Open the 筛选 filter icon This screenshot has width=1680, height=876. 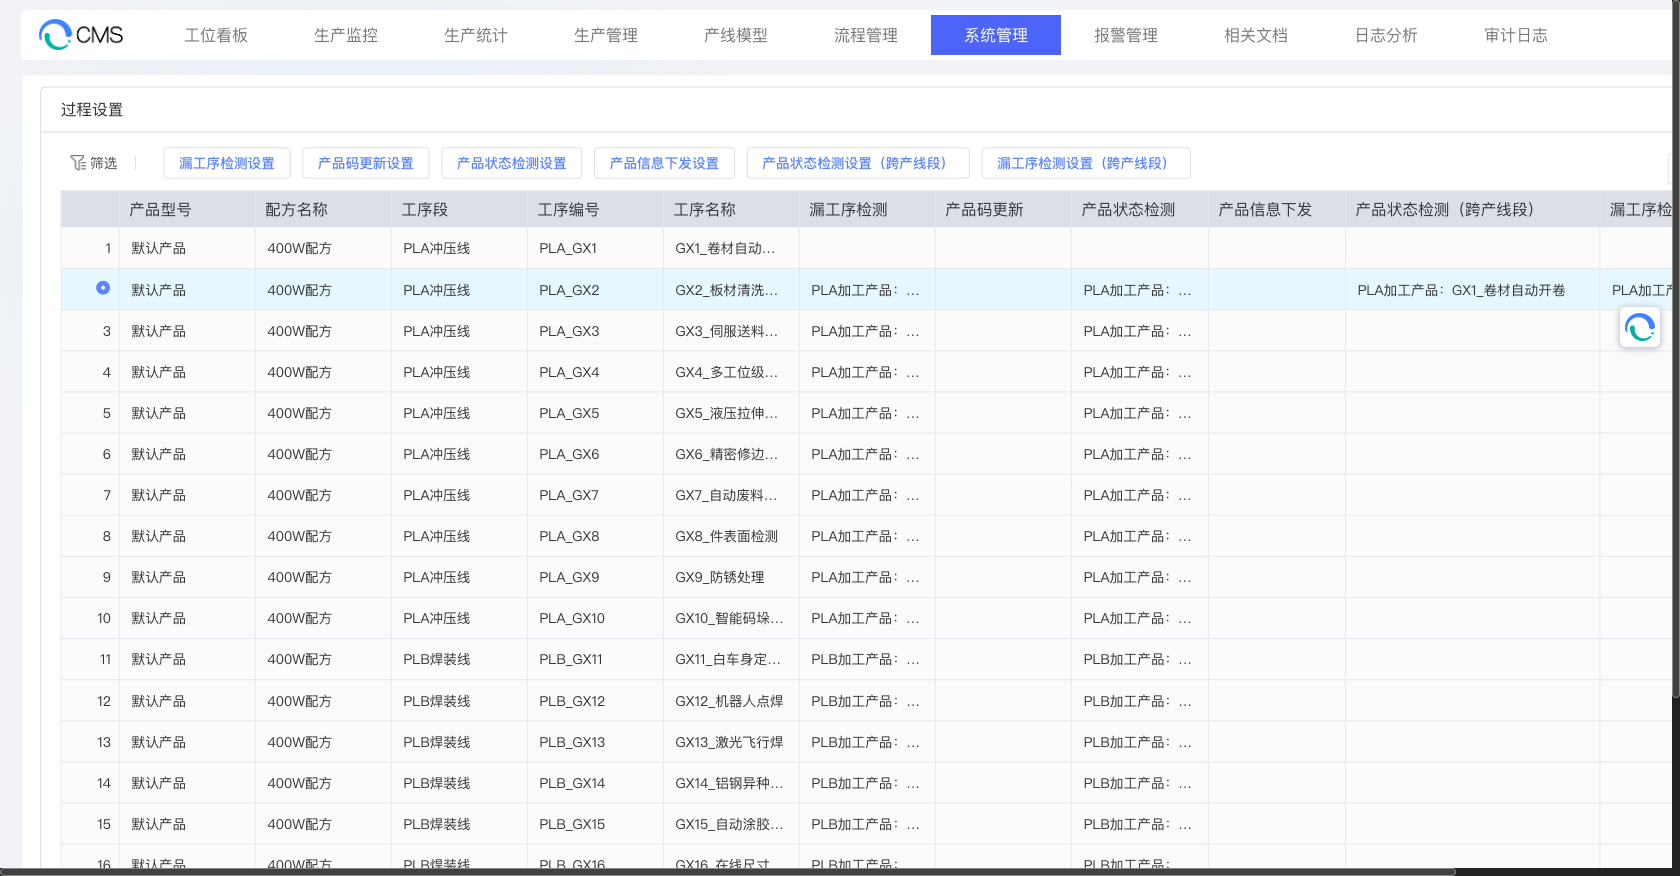coord(78,163)
